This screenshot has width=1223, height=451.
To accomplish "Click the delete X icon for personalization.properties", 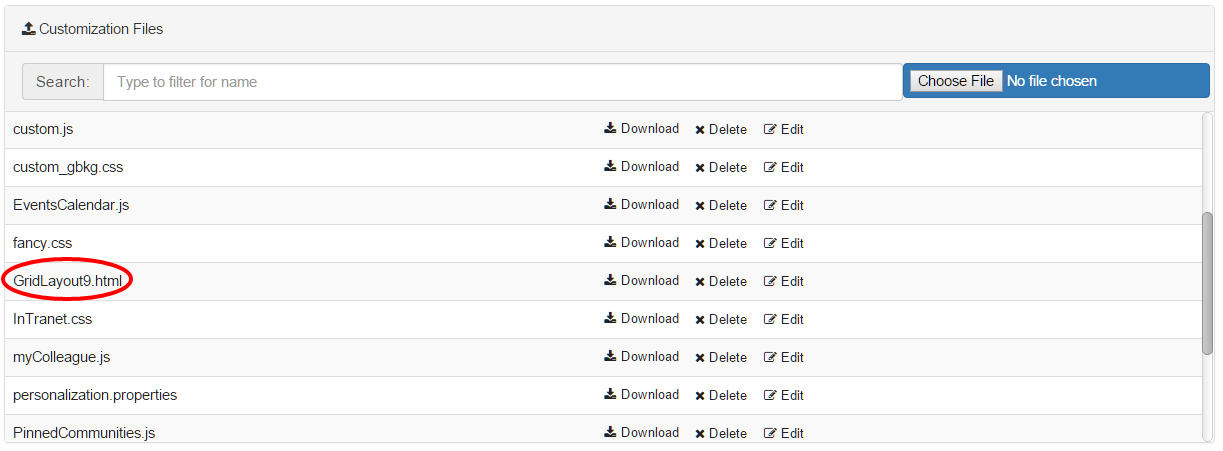I will click(x=700, y=396).
